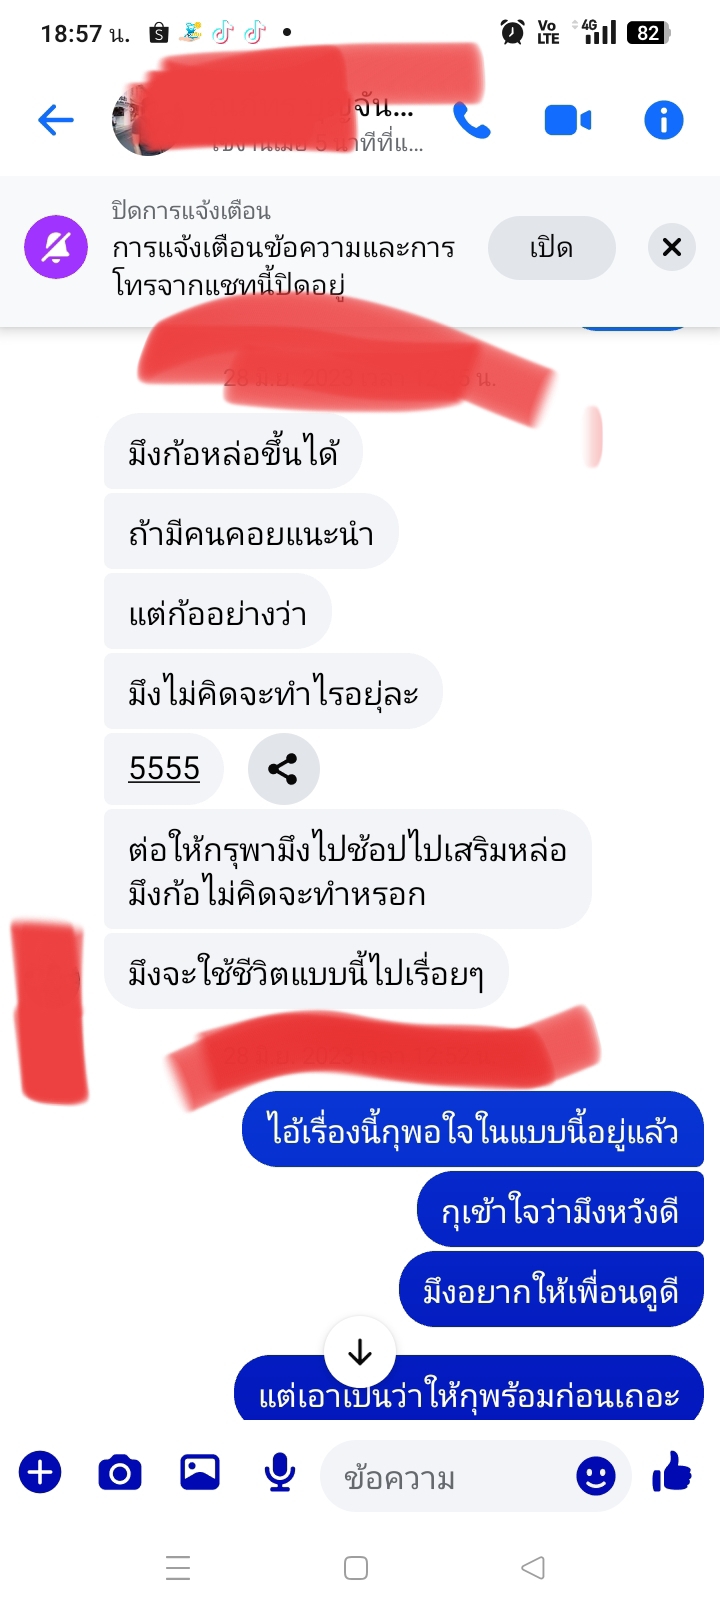720x1612 pixels.
Task: Tap เปิด to turn notifications on
Action: click(552, 248)
